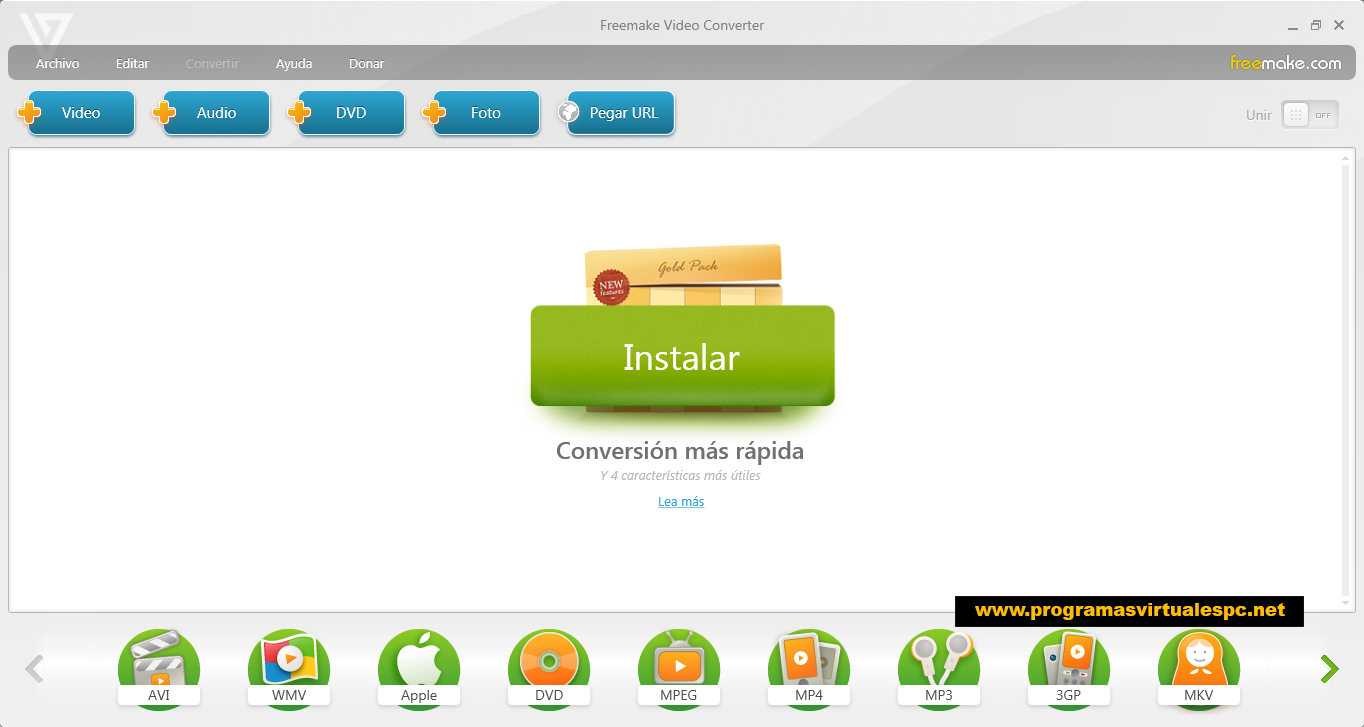Click the Gold Pack card image
This screenshot has height=727, width=1364.
pyautogui.click(x=683, y=275)
